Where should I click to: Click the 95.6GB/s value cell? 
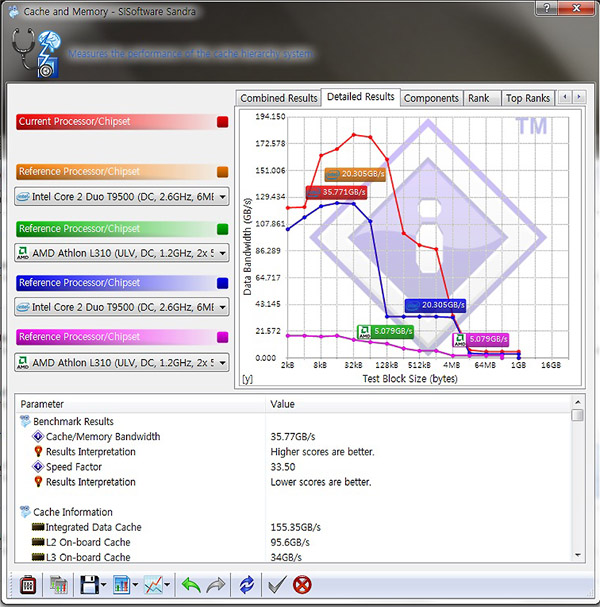click(290, 542)
